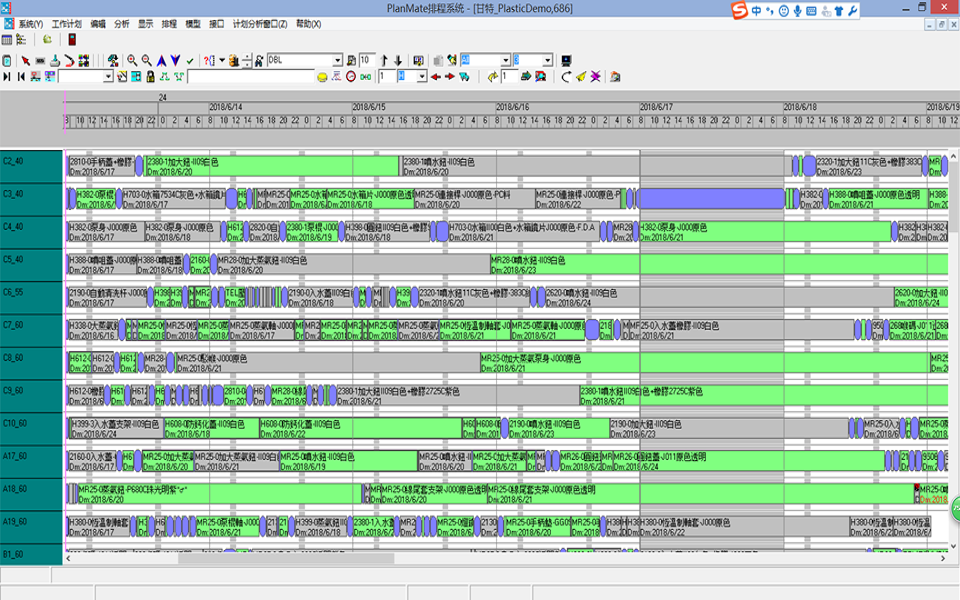Click the black circular refresh arrow icon
Screen dimensions: 960x600
click(x=566, y=77)
